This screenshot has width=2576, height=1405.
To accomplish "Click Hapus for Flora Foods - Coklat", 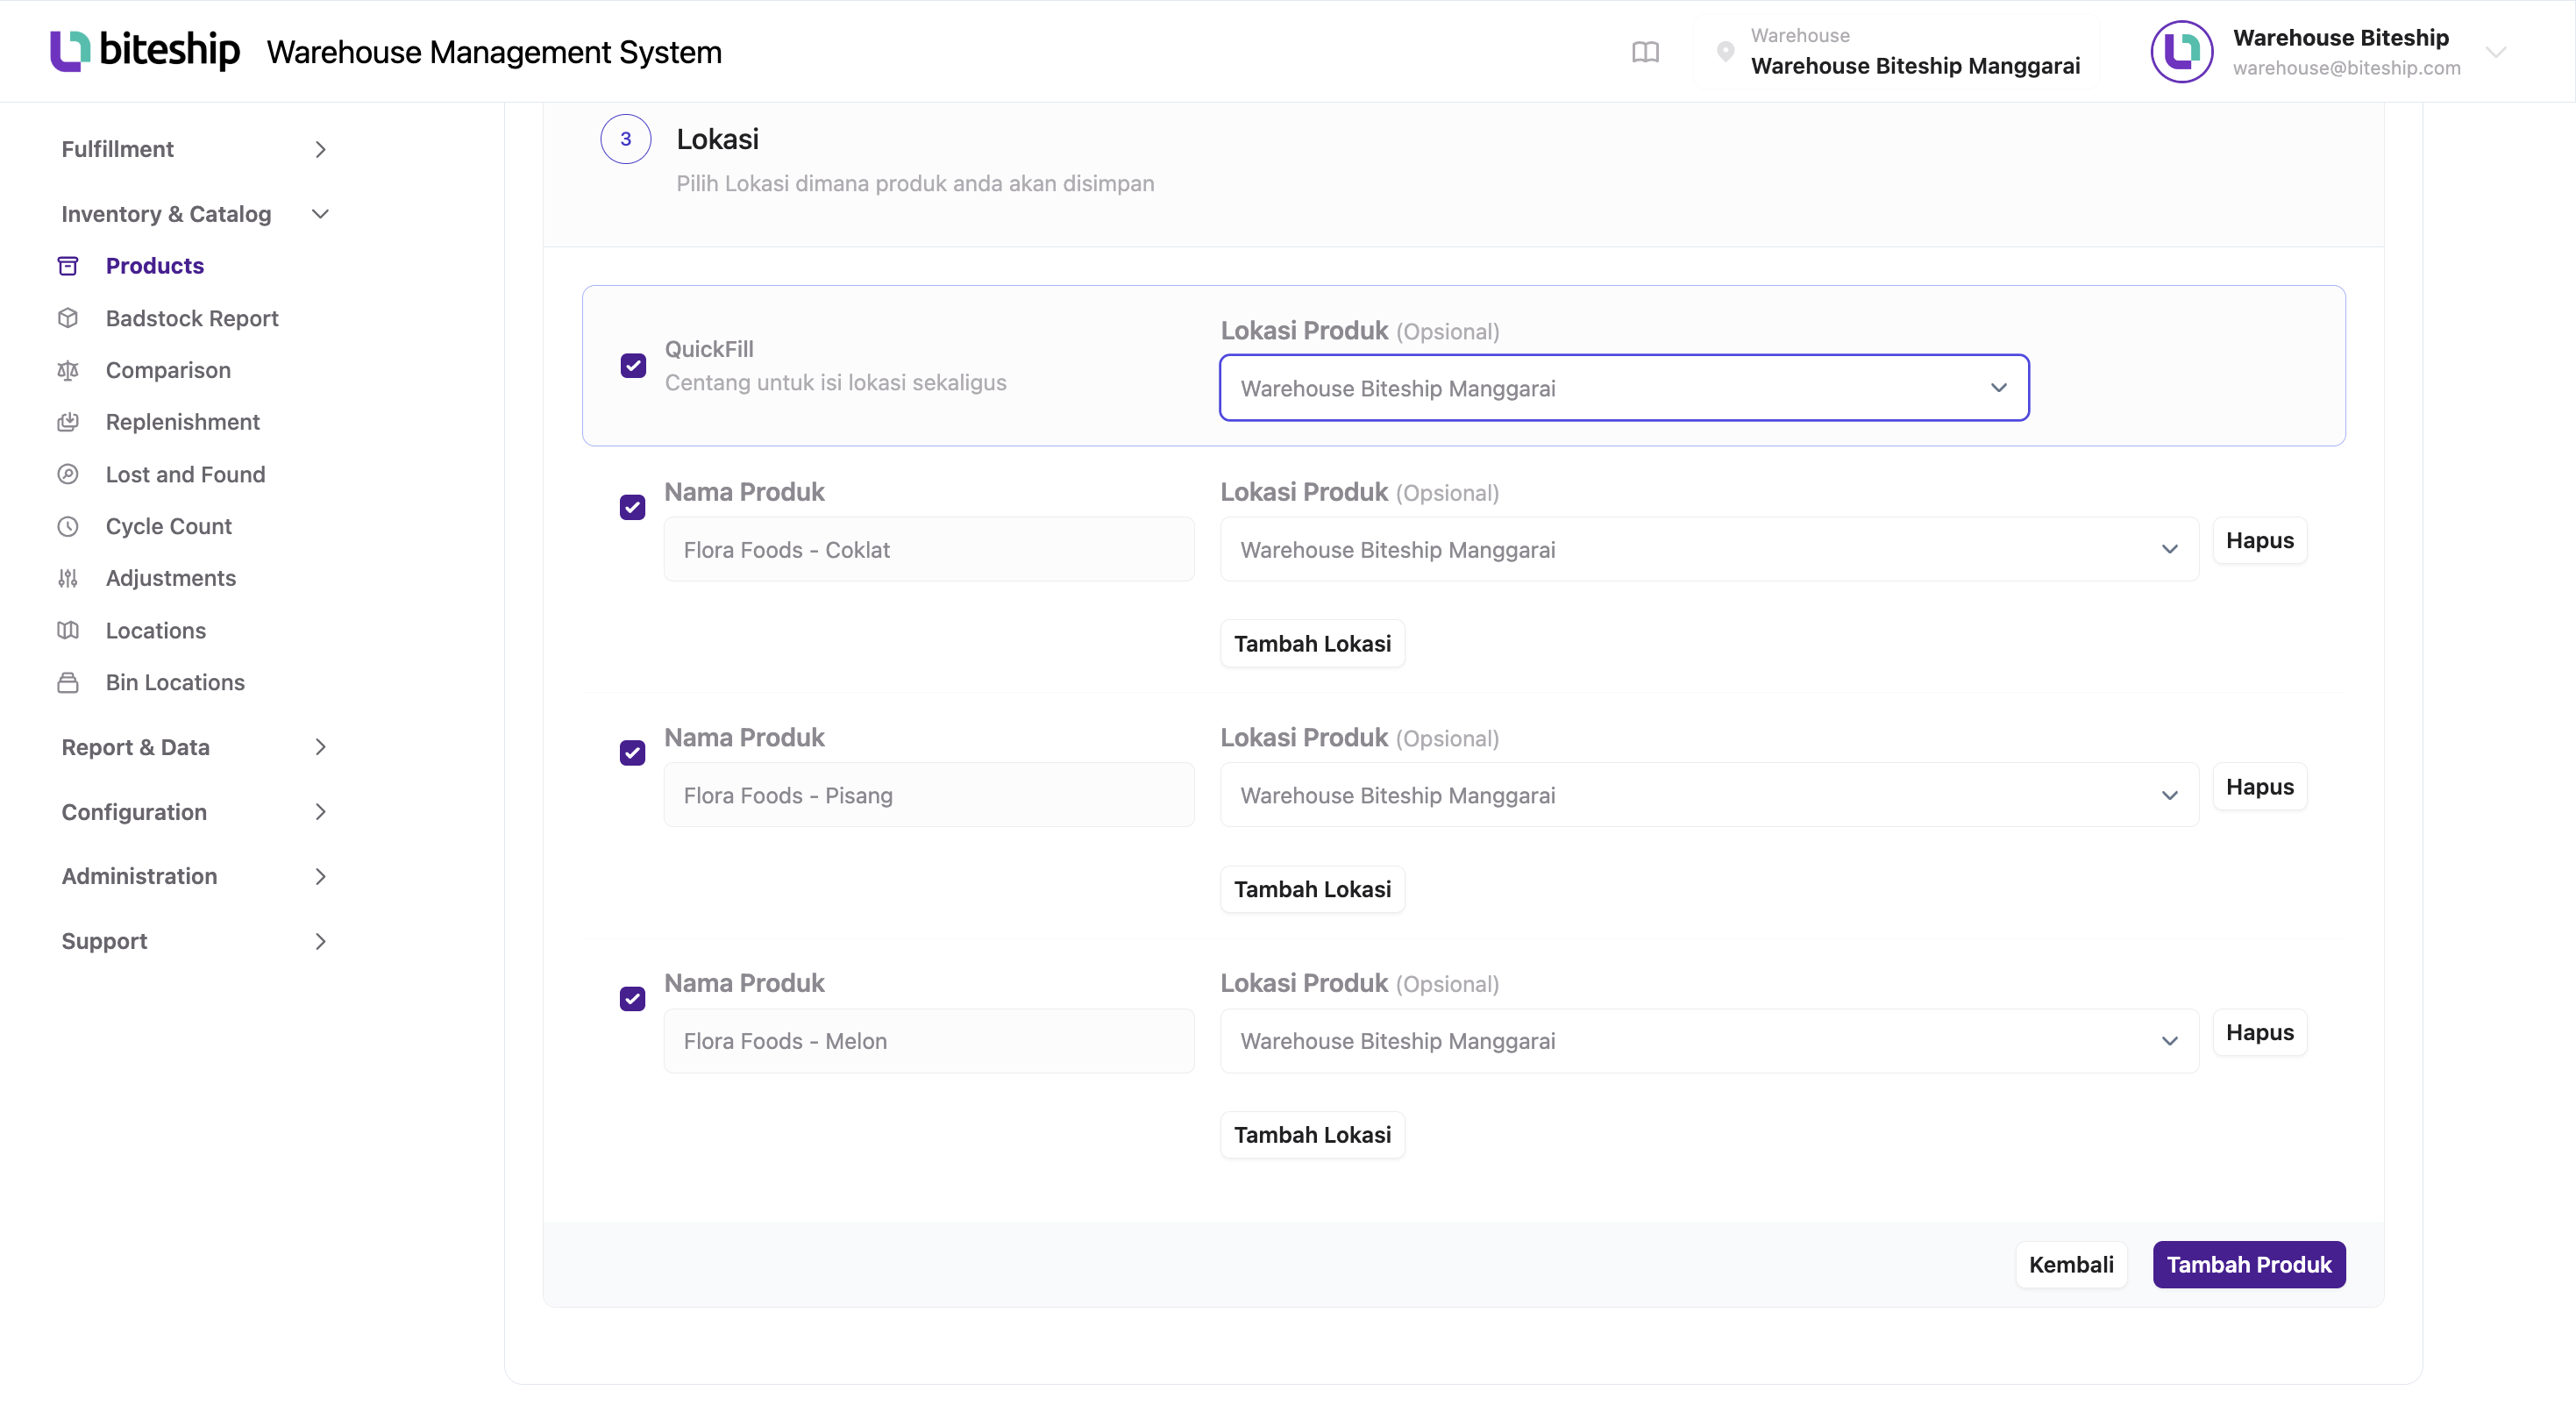I will [x=2260, y=540].
